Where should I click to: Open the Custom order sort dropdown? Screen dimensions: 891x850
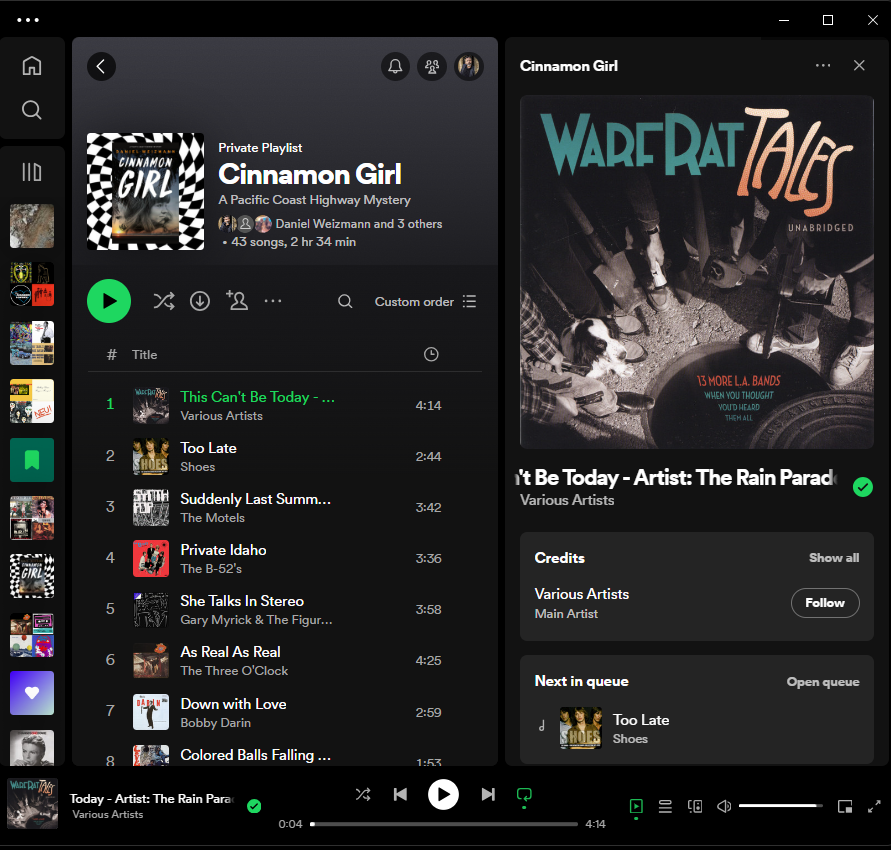pos(425,302)
